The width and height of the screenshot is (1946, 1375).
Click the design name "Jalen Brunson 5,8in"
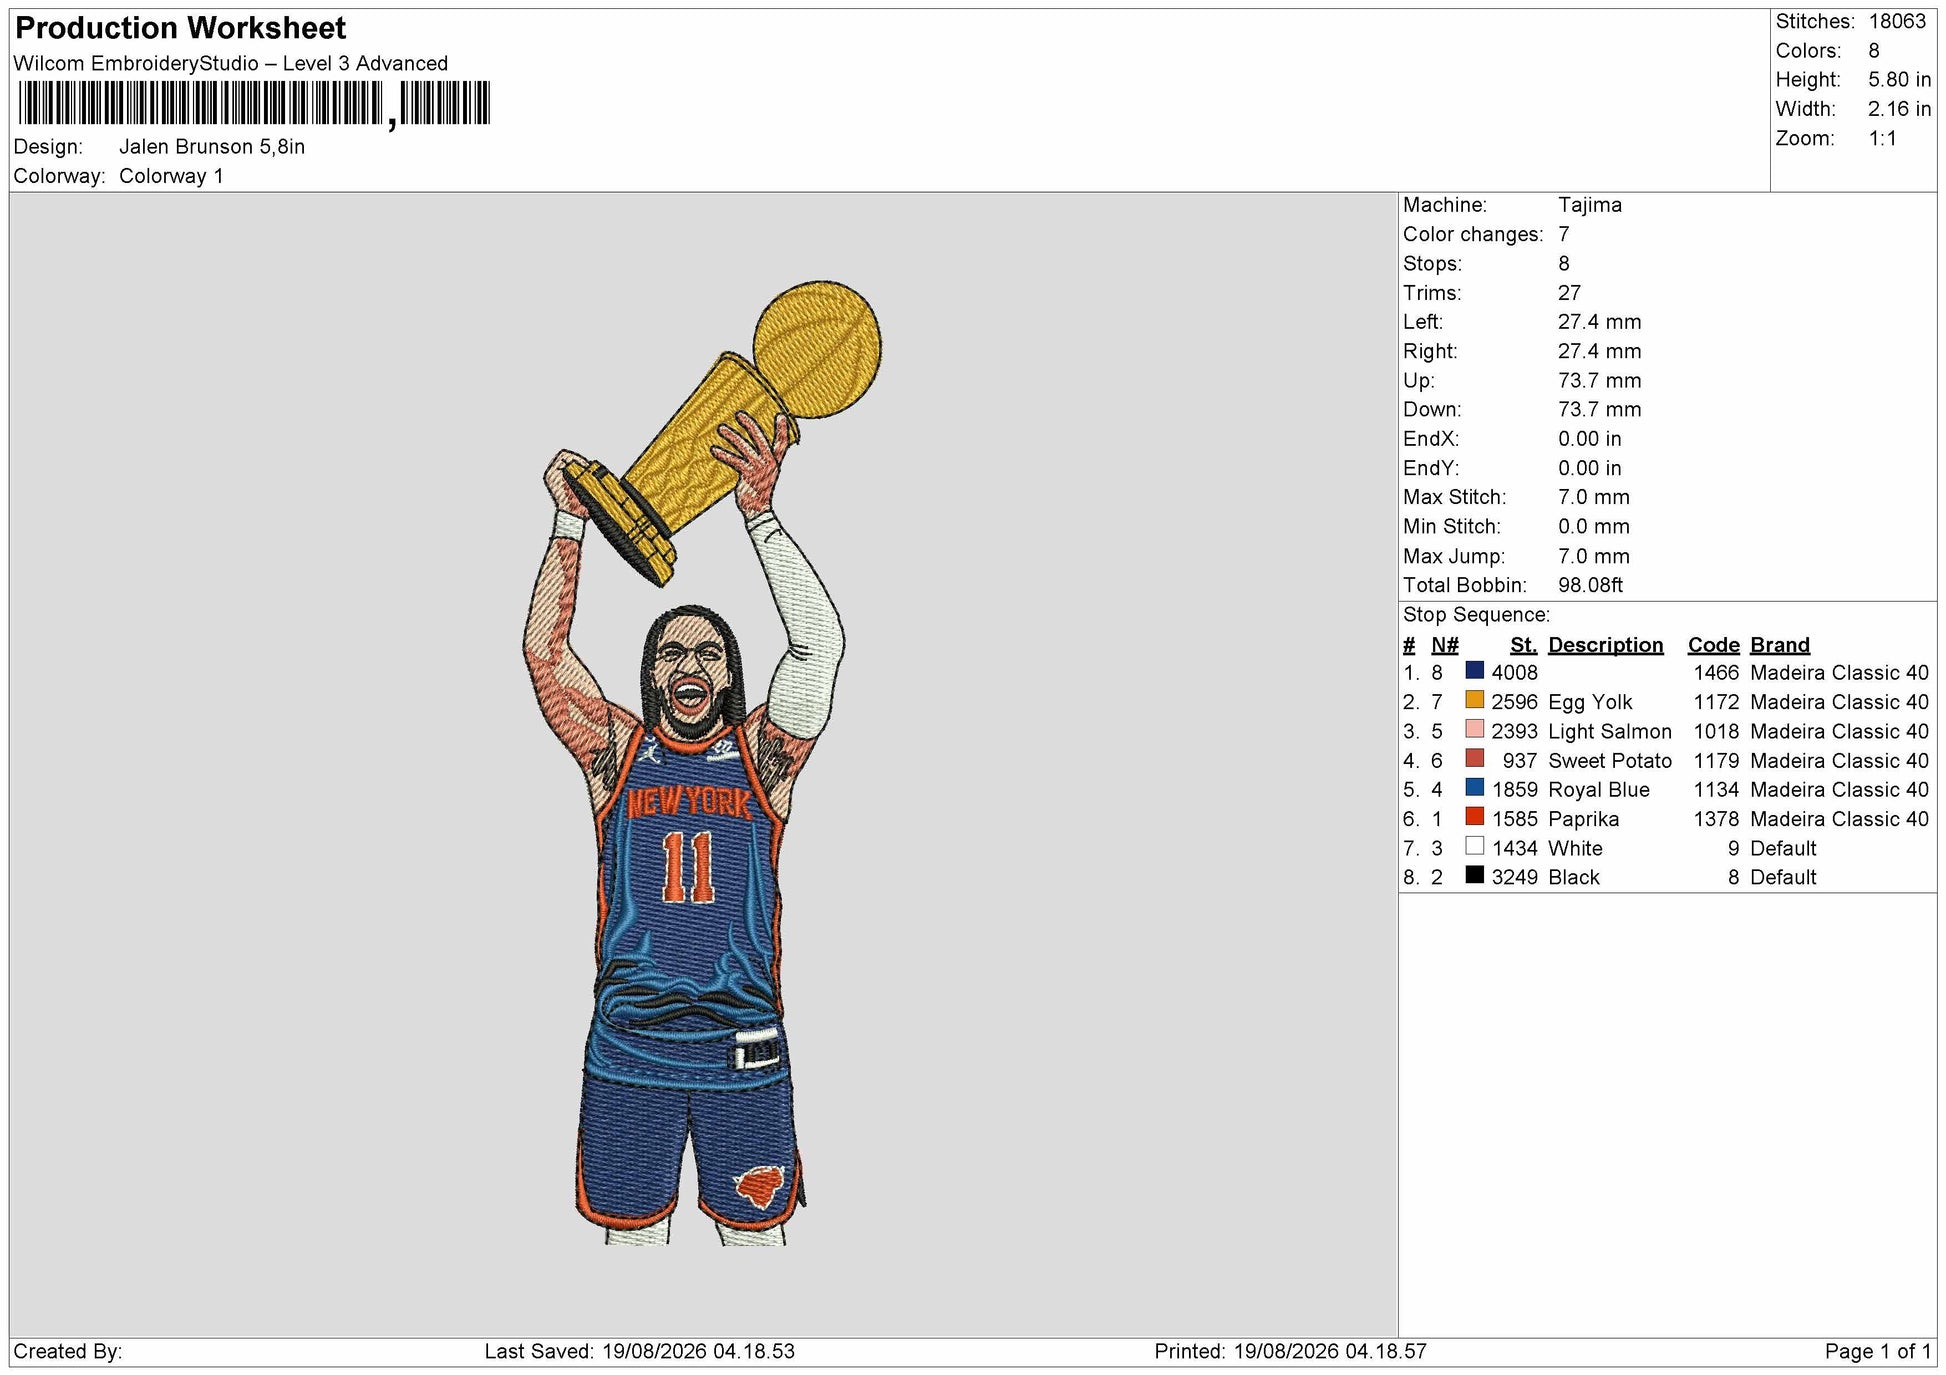coord(212,146)
